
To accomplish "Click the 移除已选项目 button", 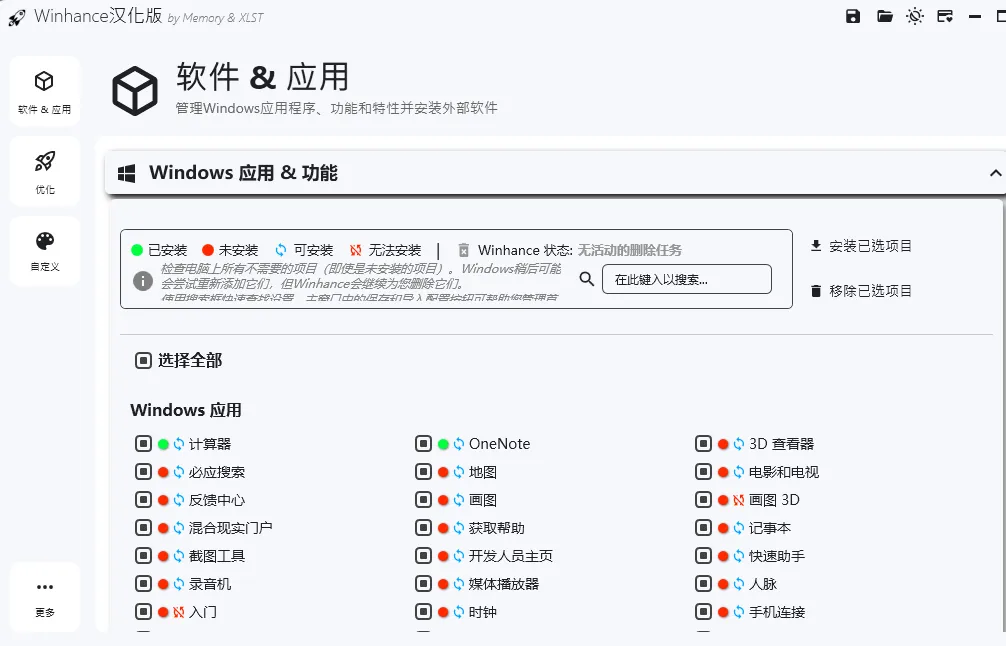I will pyautogui.click(x=861, y=291).
